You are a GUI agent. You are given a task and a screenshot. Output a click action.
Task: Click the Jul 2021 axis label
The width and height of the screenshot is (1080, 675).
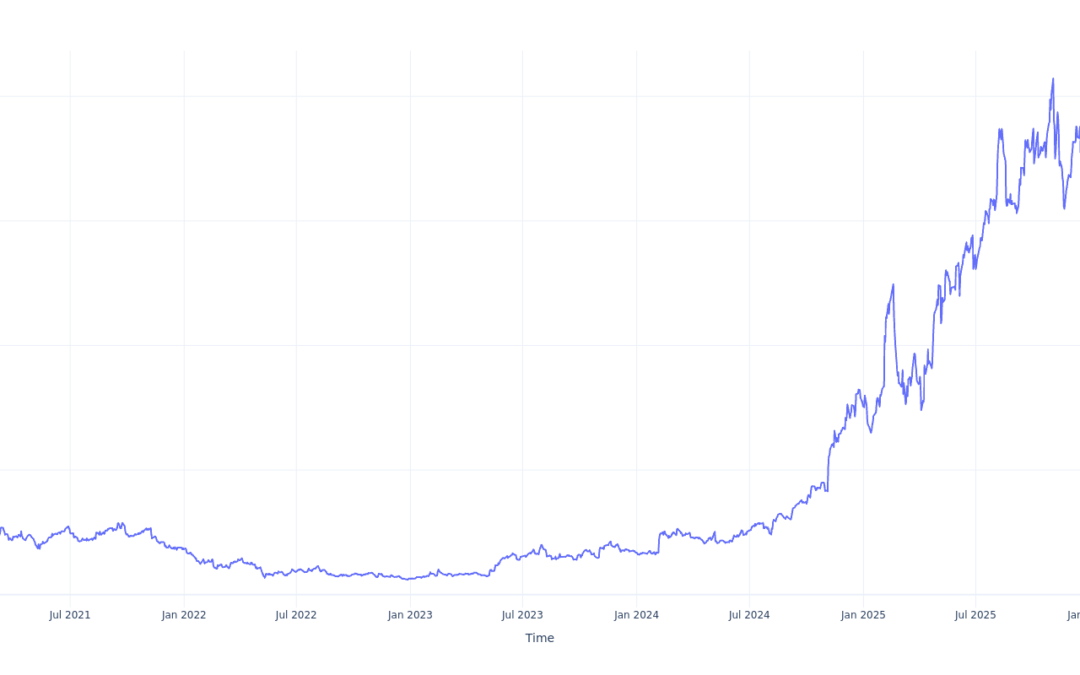click(x=69, y=615)
